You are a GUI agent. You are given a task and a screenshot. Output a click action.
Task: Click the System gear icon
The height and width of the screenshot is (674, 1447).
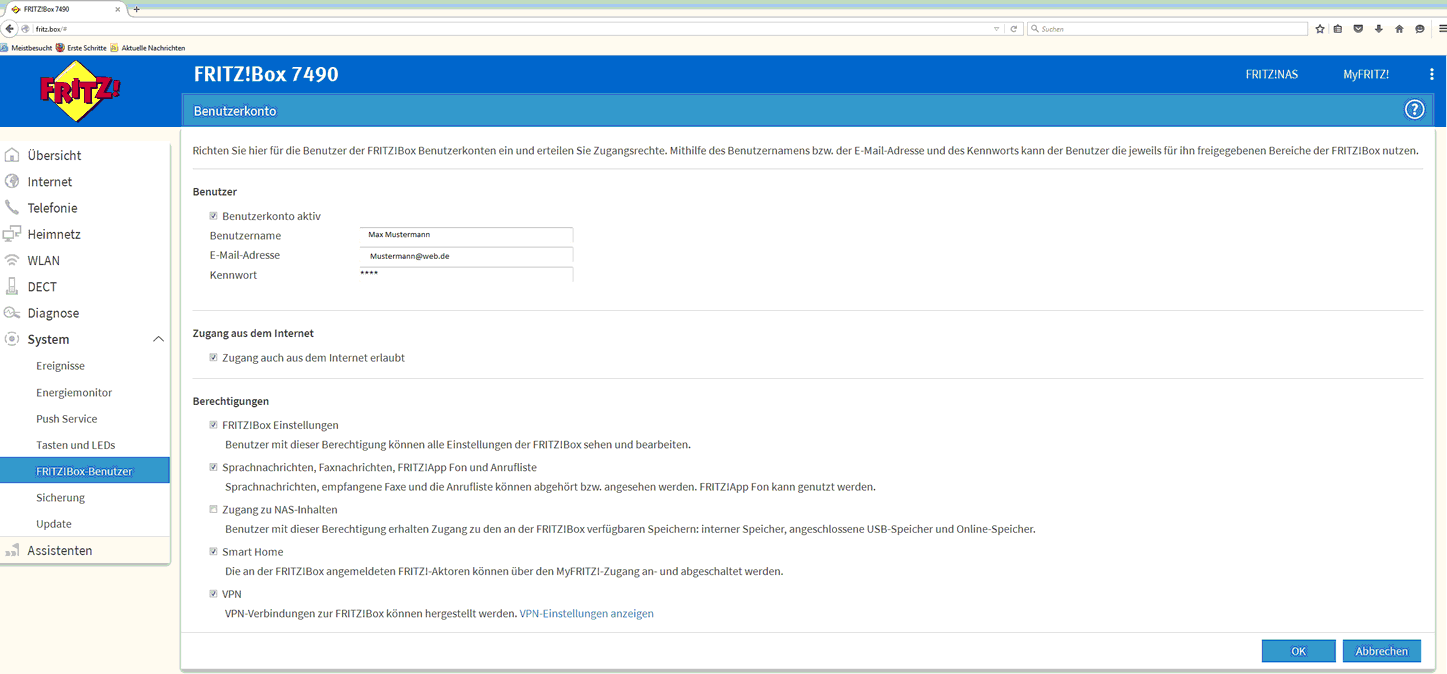12,339
